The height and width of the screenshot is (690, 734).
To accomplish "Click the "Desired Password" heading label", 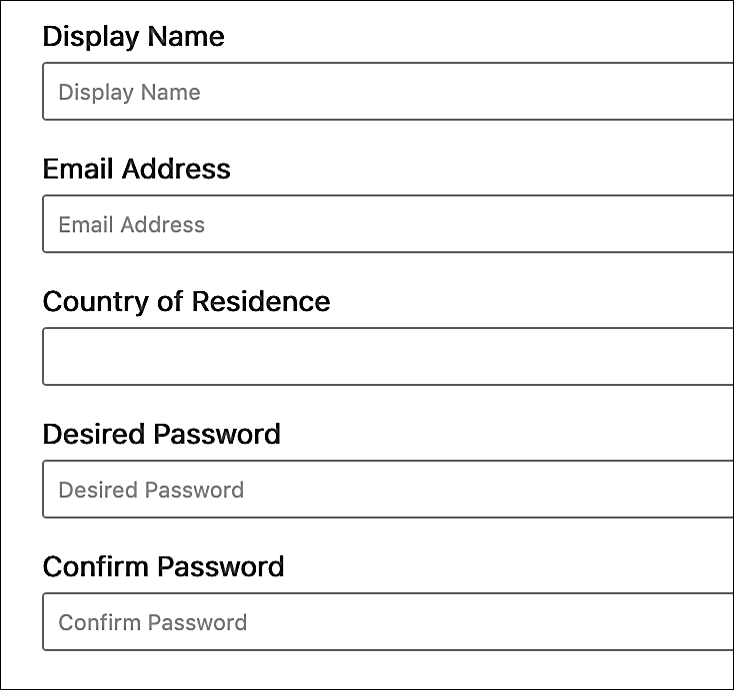I will (161, 434).
